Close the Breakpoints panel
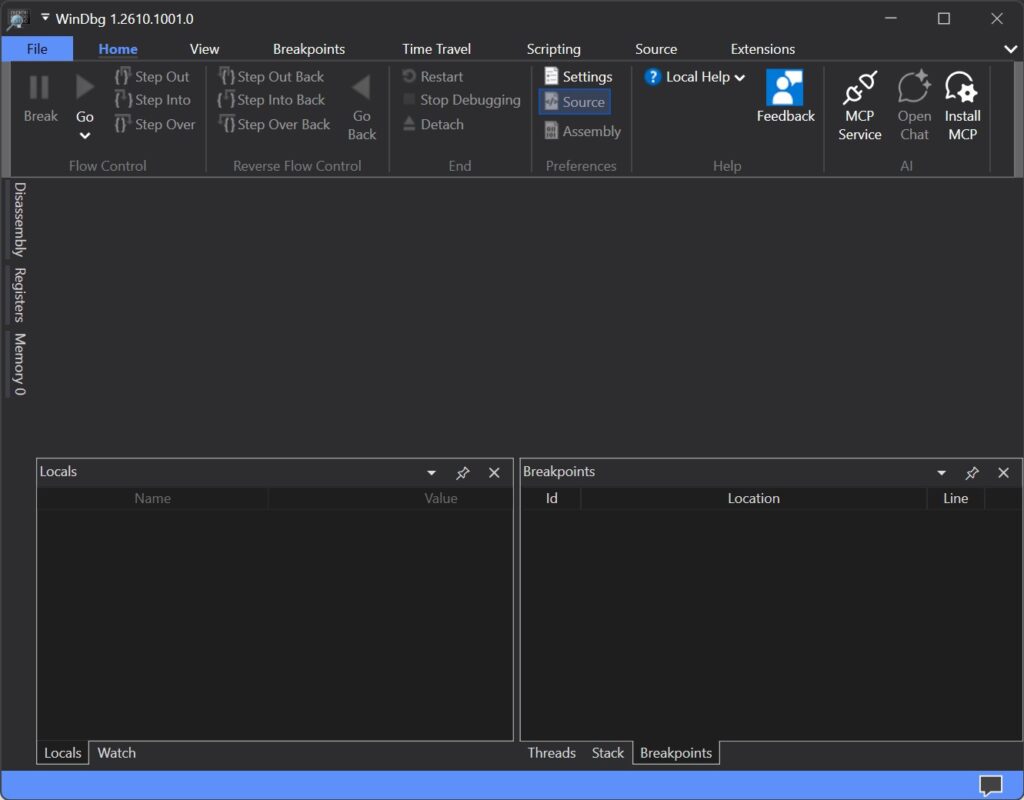This screenshot has height=800, width=1024. [x=1004, y=473]
